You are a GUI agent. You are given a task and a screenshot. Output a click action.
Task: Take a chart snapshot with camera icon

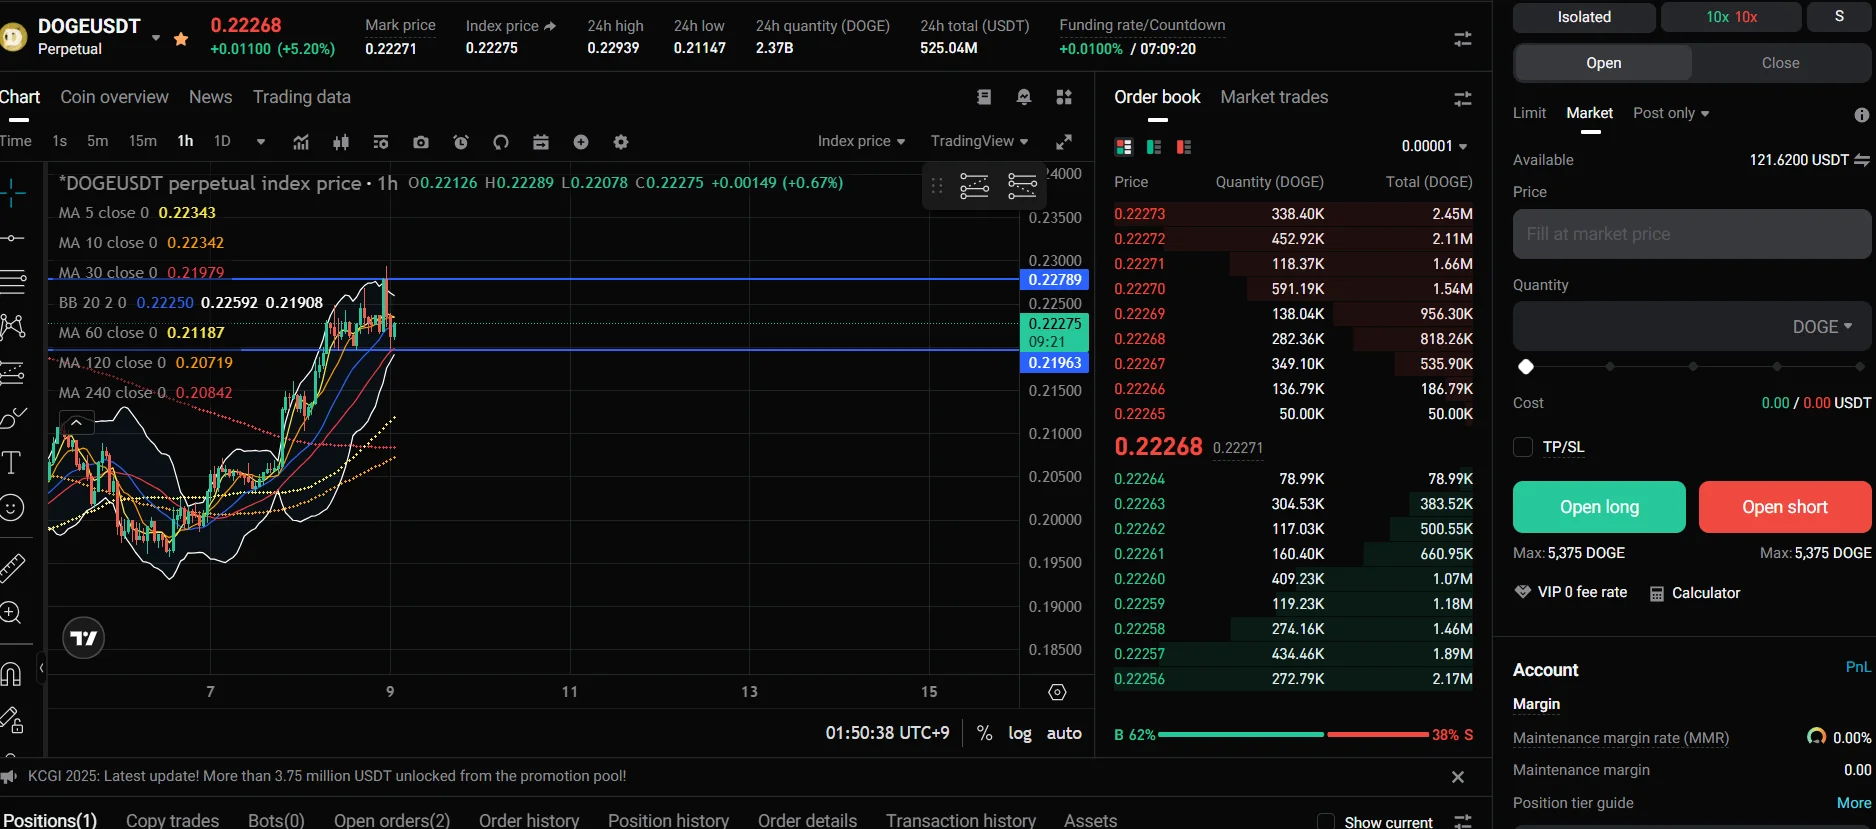click(421, 142)
